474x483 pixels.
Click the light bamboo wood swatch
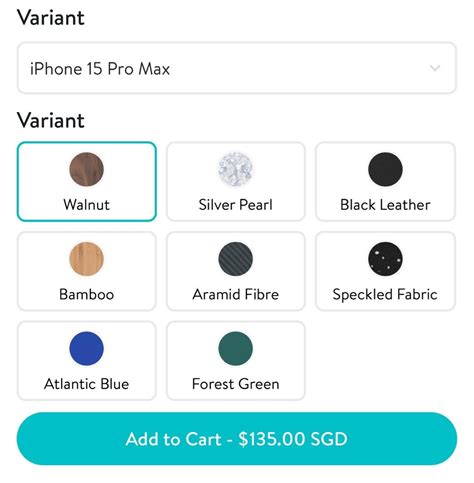tap(87, 259)
